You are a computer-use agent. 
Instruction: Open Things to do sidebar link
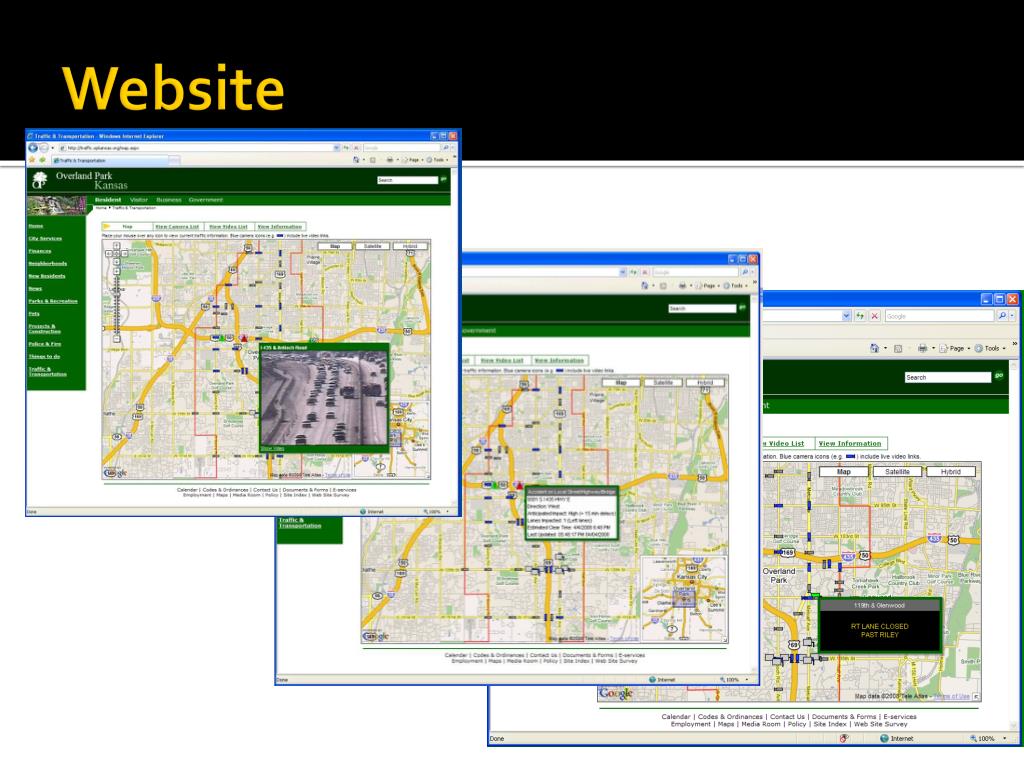(44, 356)
